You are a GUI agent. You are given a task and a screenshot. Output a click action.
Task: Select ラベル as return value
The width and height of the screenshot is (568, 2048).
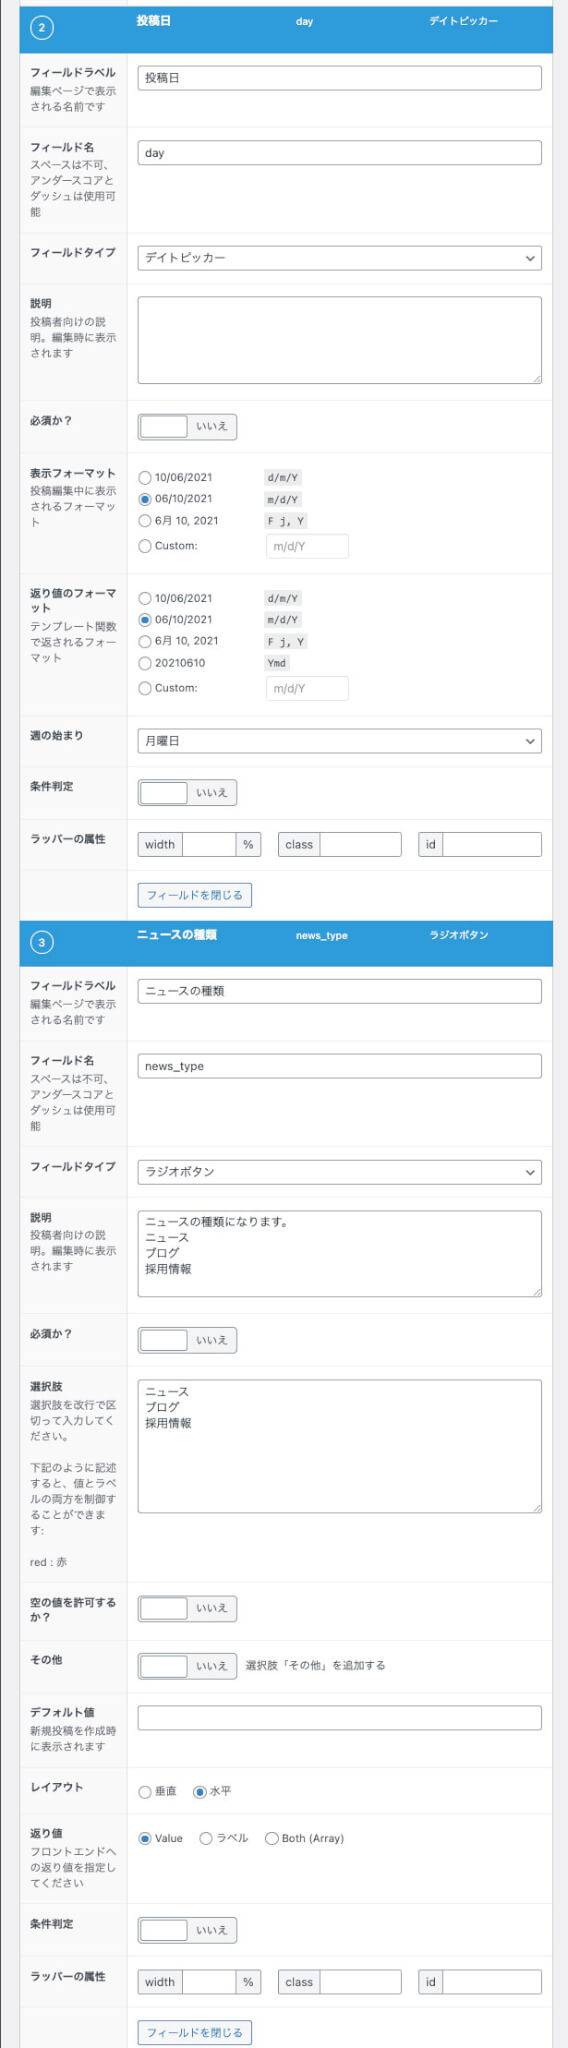click(206, 1838)
